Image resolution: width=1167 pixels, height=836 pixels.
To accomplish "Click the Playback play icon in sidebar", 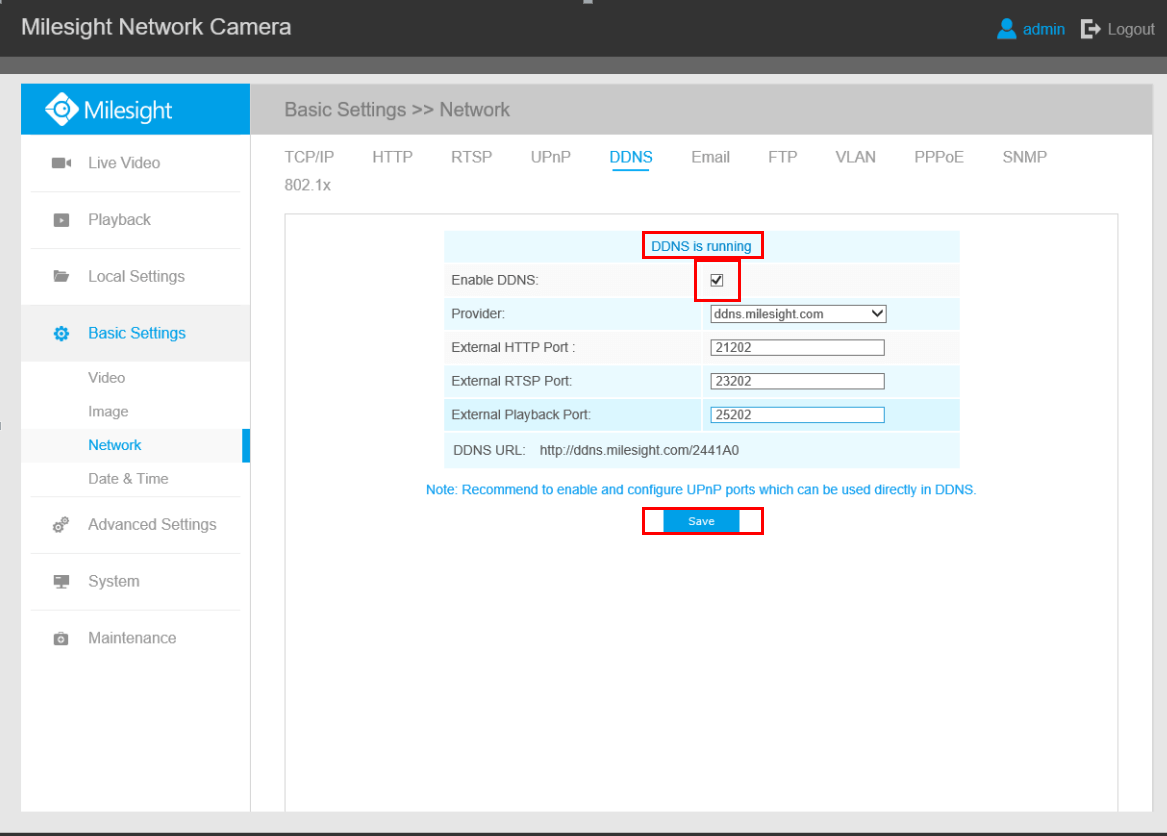I will (61, 220).
